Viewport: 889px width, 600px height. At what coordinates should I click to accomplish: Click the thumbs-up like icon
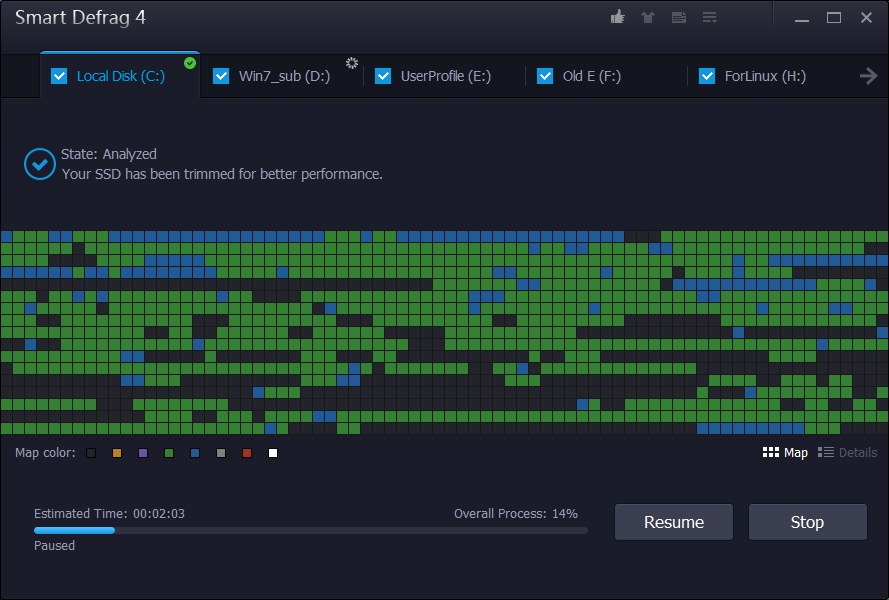coord(618,17)
